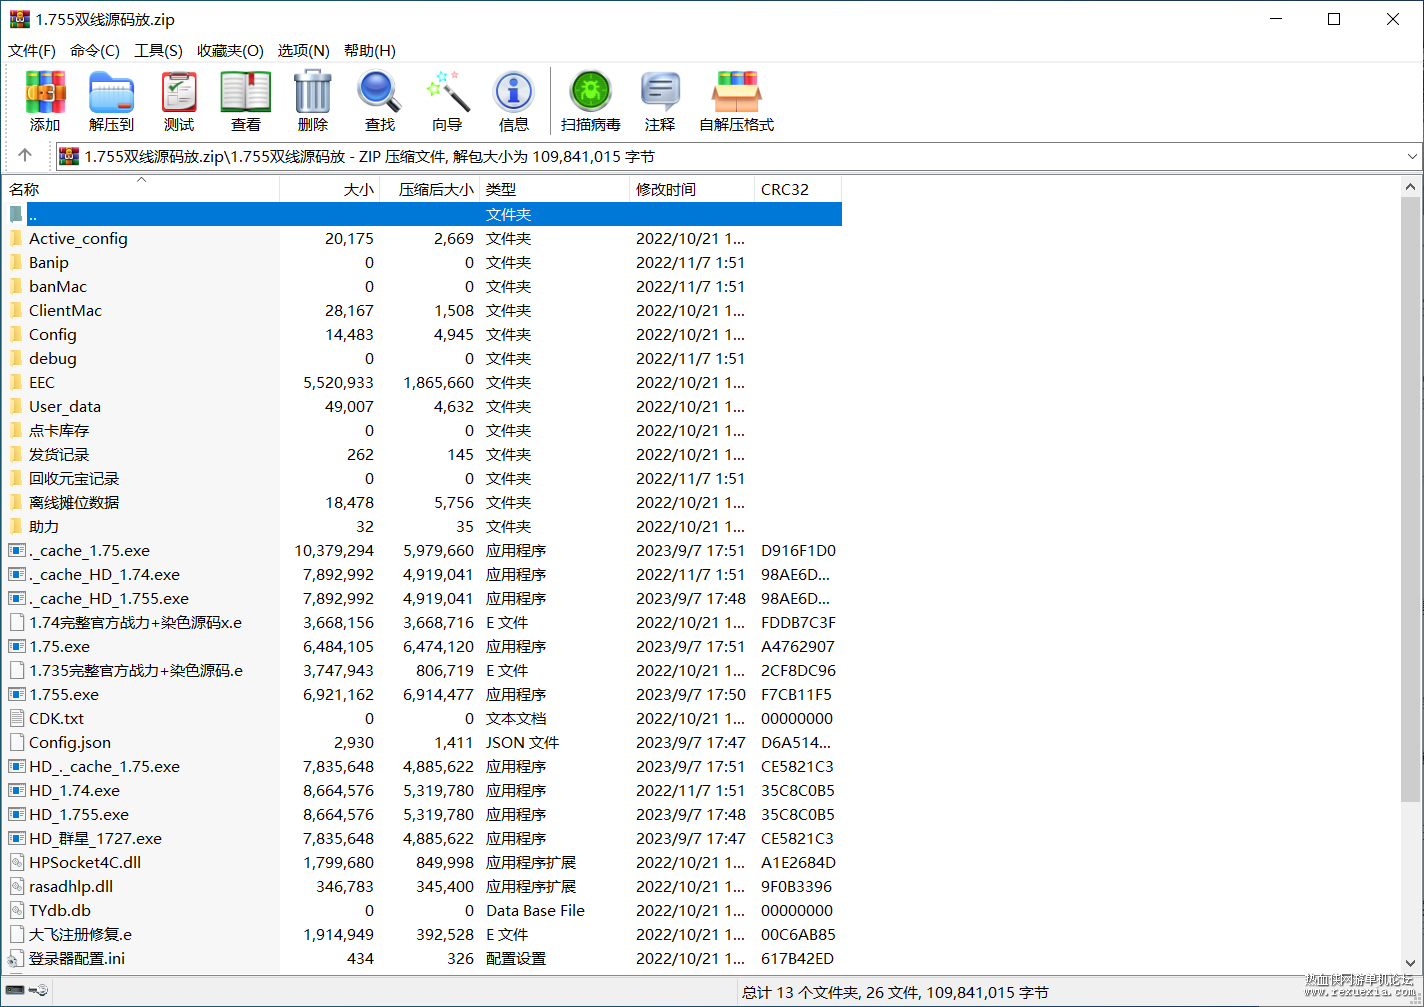Screen dimensions: 1424x1007
Task: Click the exe icon of 1.755.exe
Action: (16, 694)
